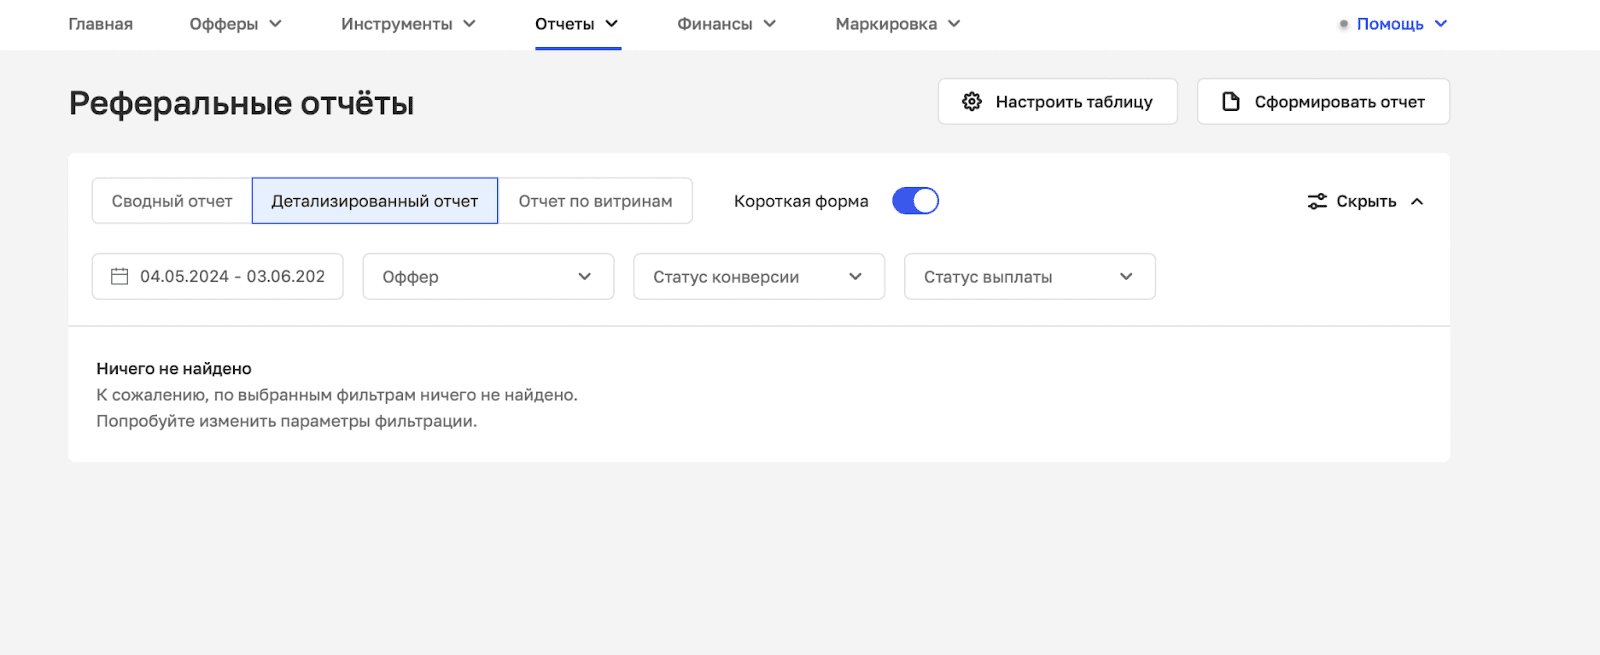Expand the Инструменты menu chevron
This screenshot has height=655, width=1600.
coord(469,24)
